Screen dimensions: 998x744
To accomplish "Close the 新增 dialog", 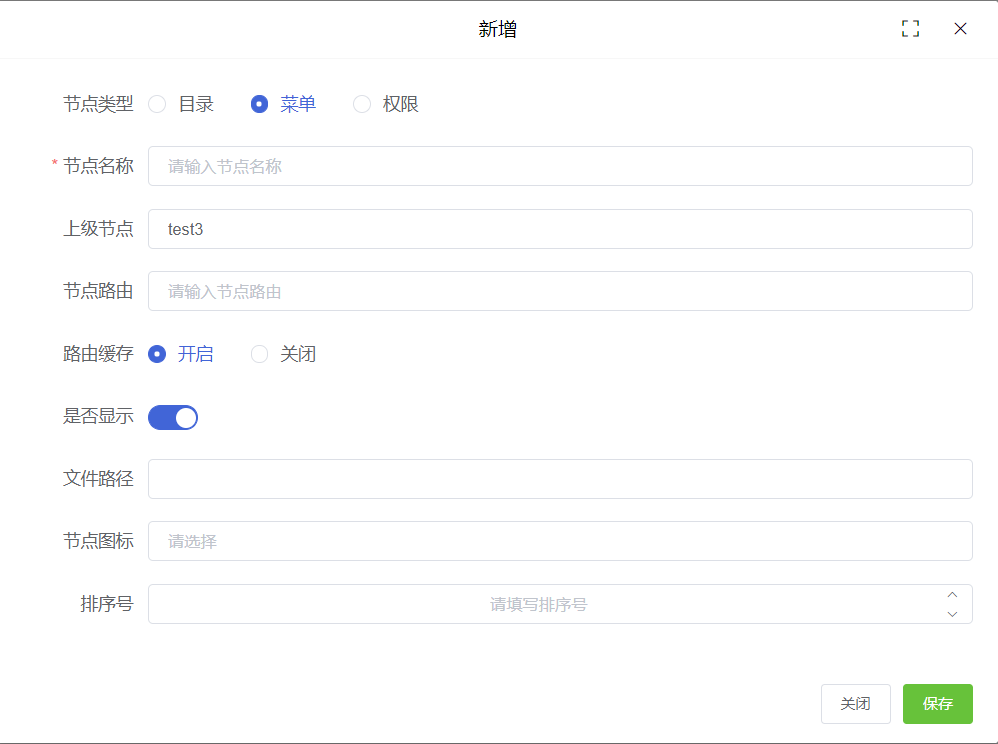I will 960,28.
